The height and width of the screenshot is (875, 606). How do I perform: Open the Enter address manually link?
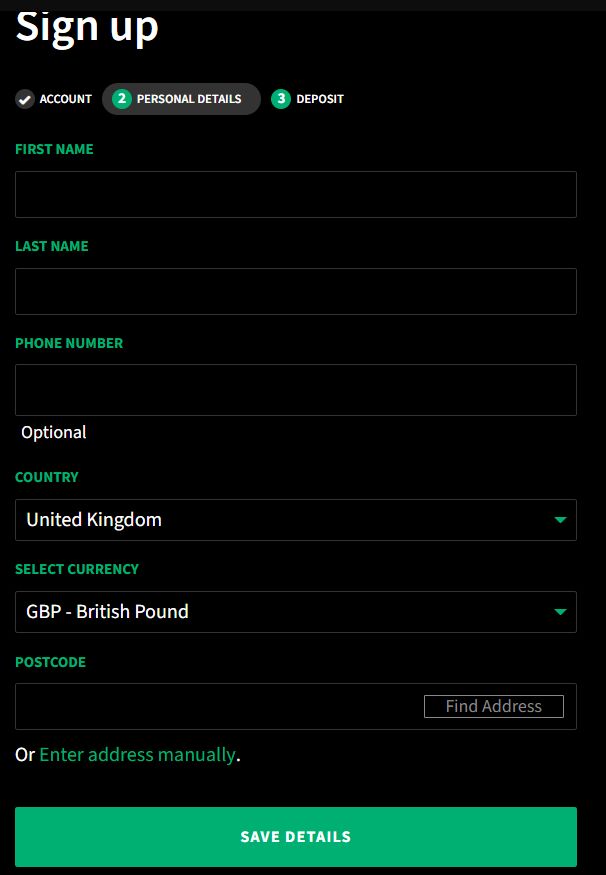click(x=137, y=755)
